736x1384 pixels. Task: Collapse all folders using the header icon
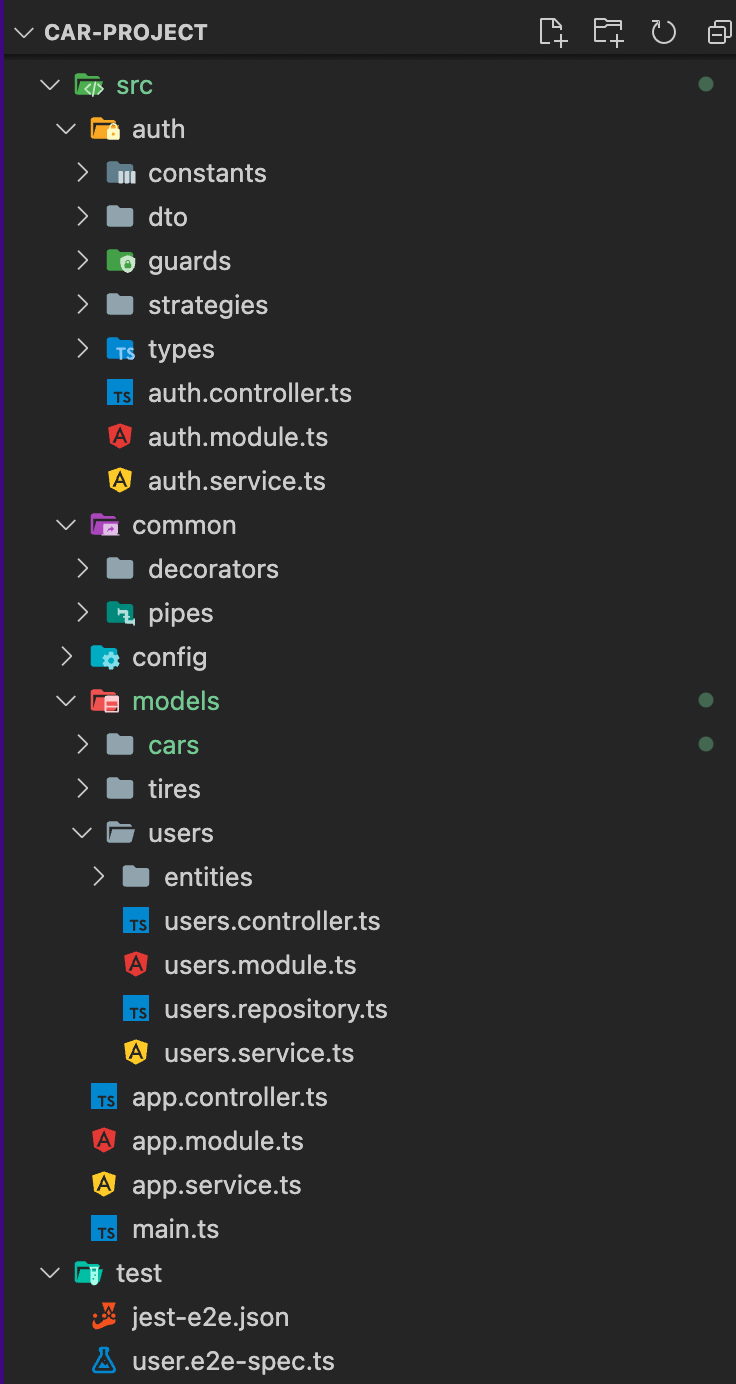(719, 32)
